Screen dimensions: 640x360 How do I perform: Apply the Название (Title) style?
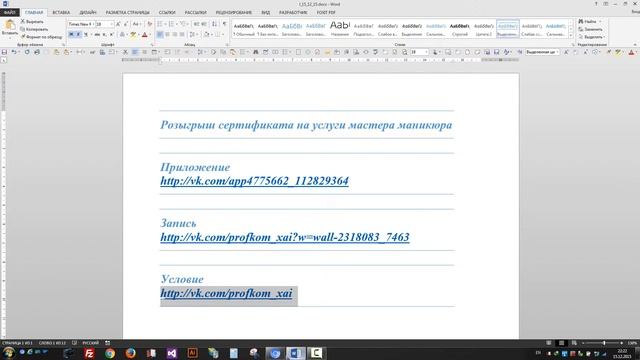pos(340,29)
